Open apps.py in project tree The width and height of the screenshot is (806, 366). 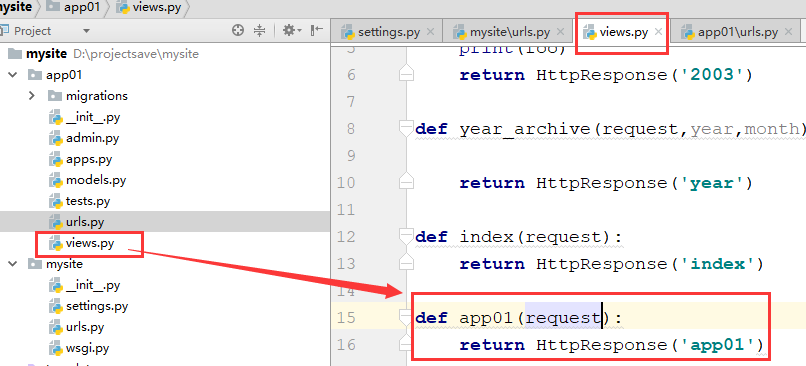89,159
